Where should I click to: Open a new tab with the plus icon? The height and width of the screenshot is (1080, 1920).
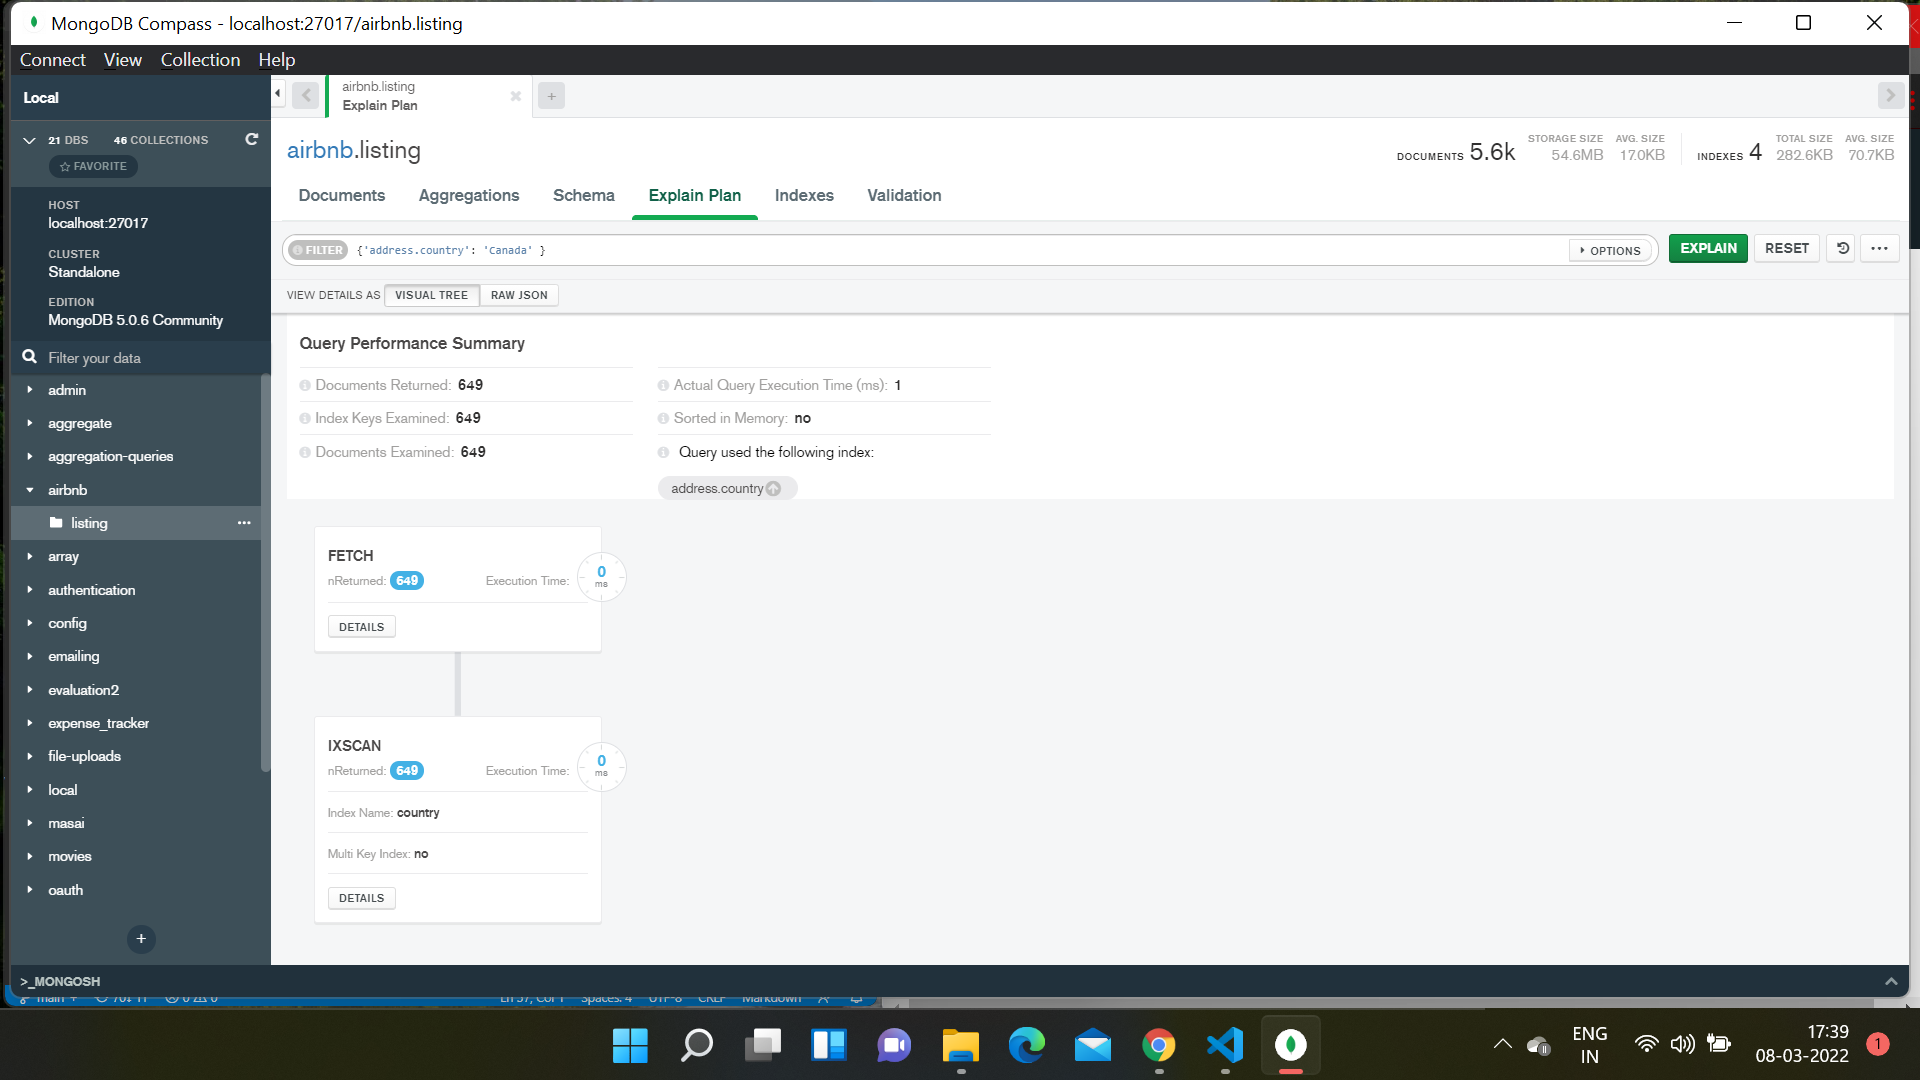coord(551,95)
